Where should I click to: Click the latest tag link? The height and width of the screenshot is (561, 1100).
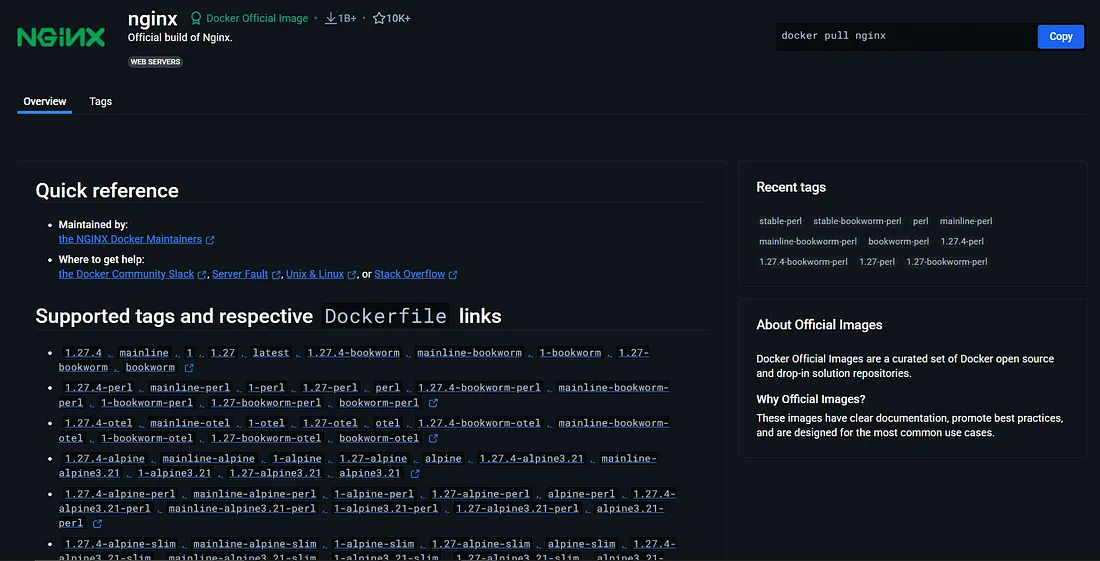(x=271, y=353)
